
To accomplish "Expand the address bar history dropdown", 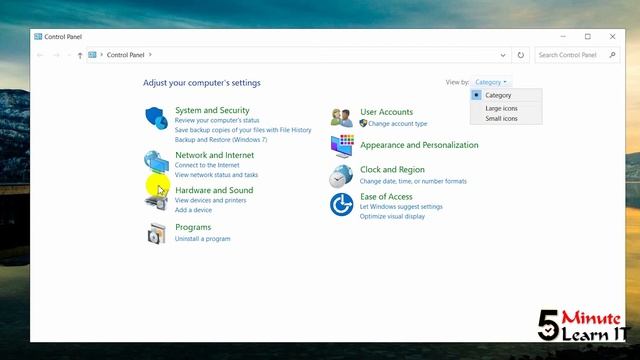I will click(503, 55).
